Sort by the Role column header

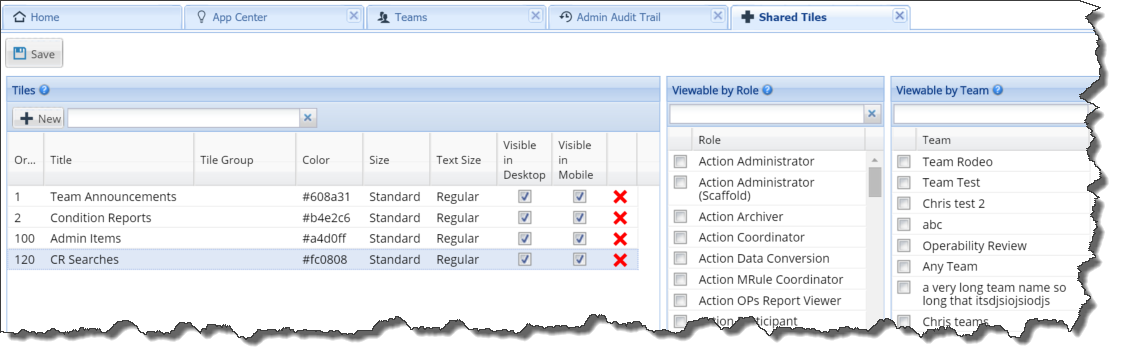coord(778,140)
